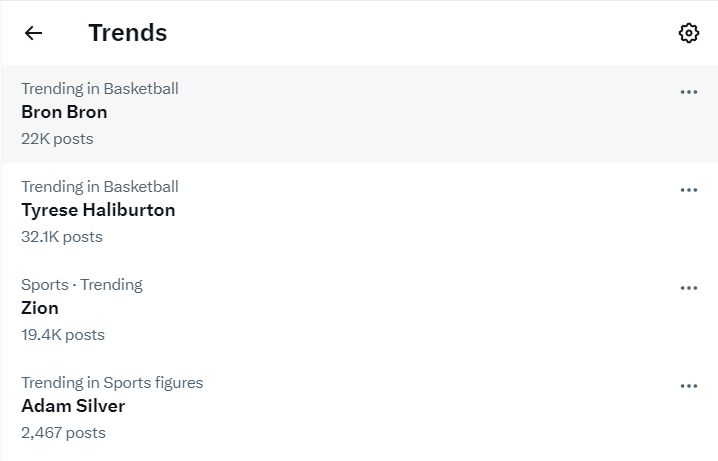Click the "Trending in Sports figures" label
The height and width of the screenshot is (461, 718).
pyautogui.click(x=112, y=382)
